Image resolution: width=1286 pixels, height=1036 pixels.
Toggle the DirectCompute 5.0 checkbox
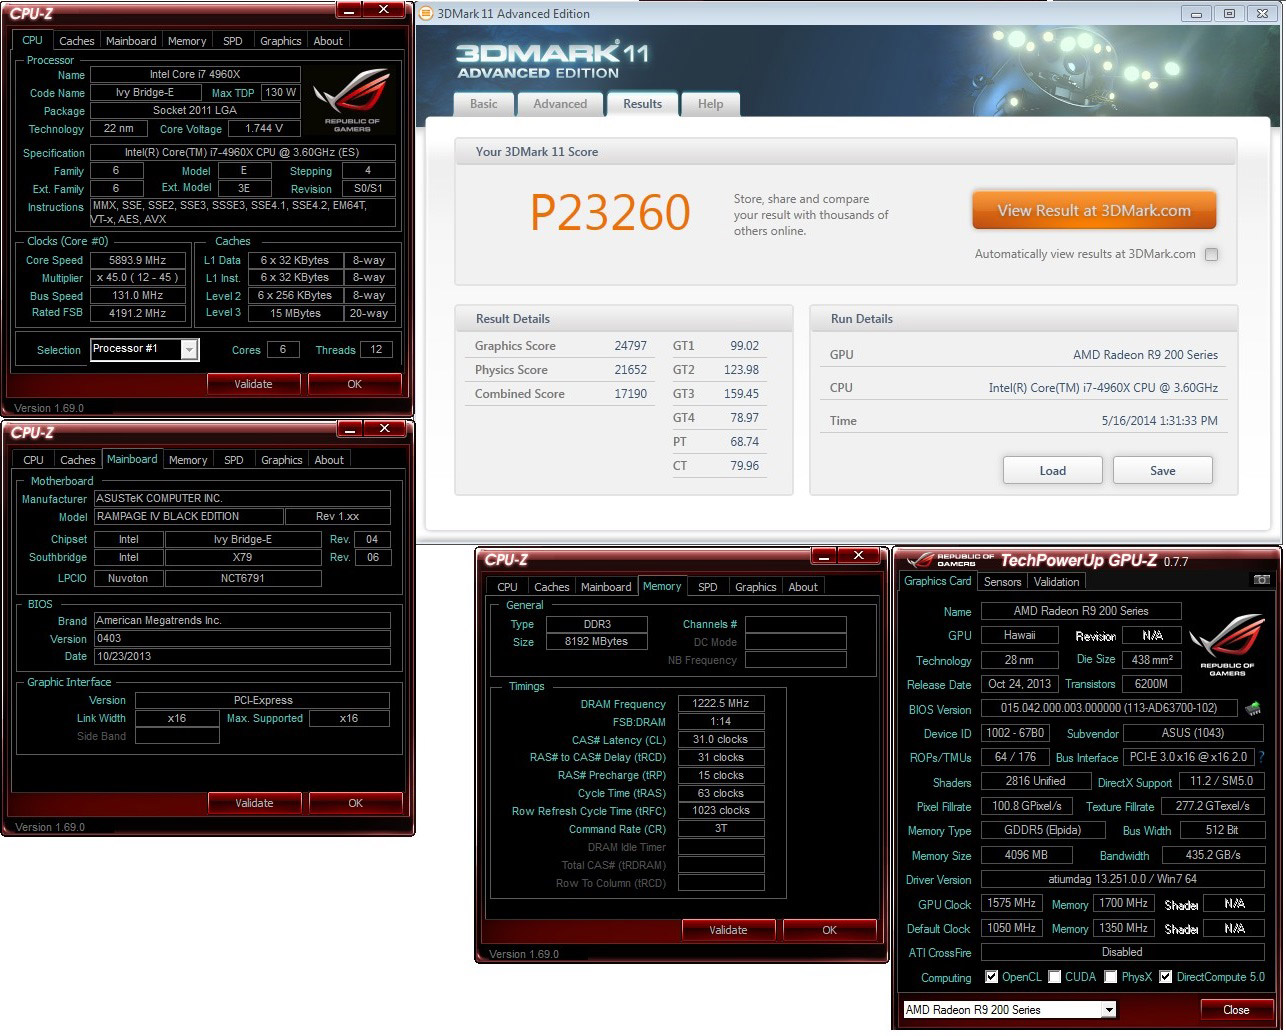1165,977
